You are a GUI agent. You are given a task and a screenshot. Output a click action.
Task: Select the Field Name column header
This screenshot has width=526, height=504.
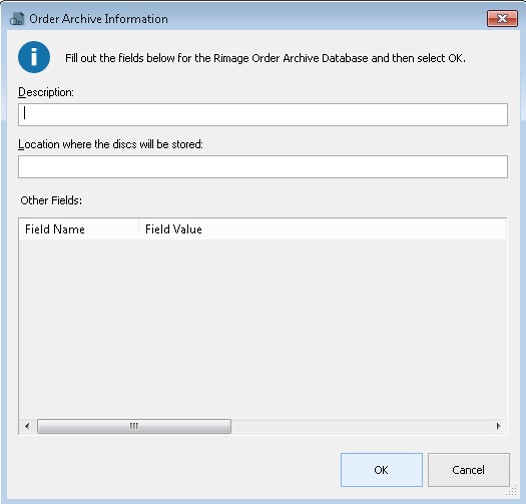(x=78, y=229)
